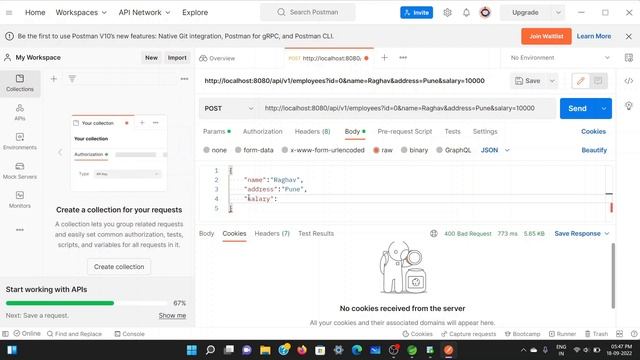Open collections panel options ellipsis
The width and height of the screenshot is (640, 360).
184,79
